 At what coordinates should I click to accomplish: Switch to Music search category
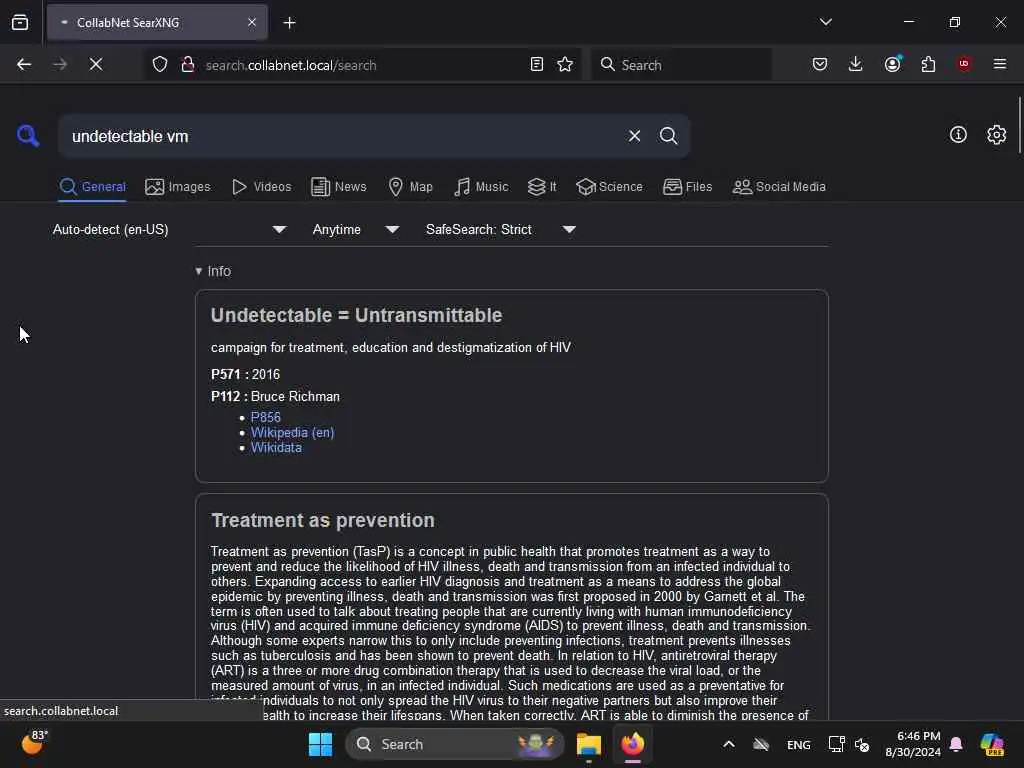pos(481,187)
